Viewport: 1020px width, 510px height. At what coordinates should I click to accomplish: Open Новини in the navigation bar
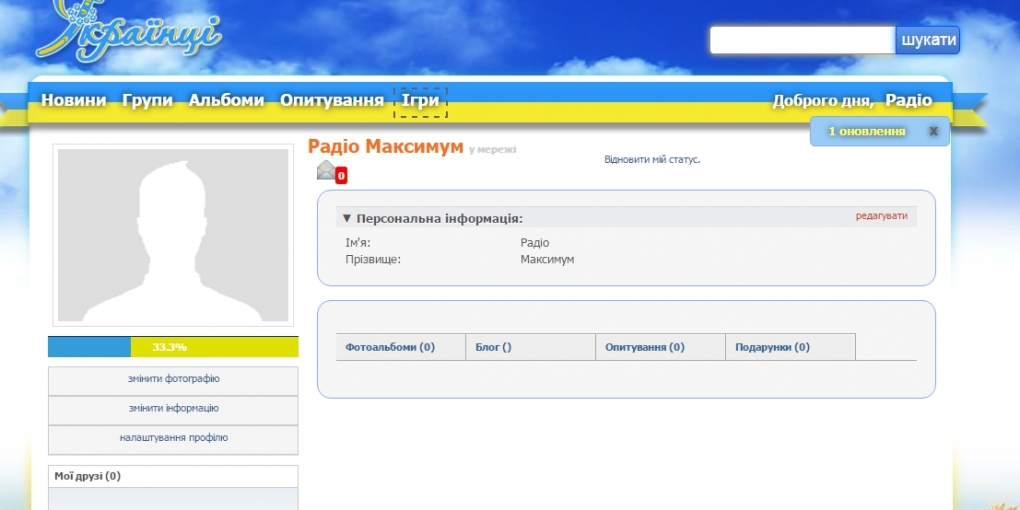[x=74, y=100]
